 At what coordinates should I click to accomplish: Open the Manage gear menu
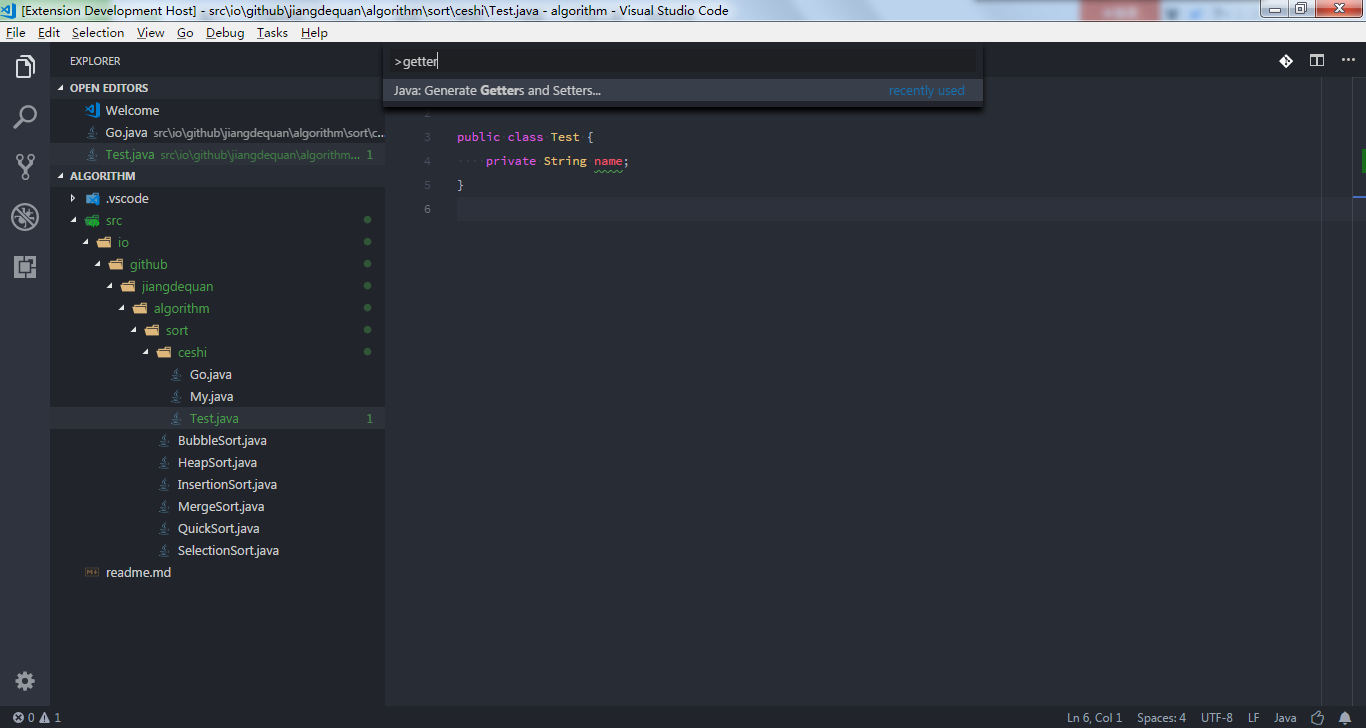(25, 681)
